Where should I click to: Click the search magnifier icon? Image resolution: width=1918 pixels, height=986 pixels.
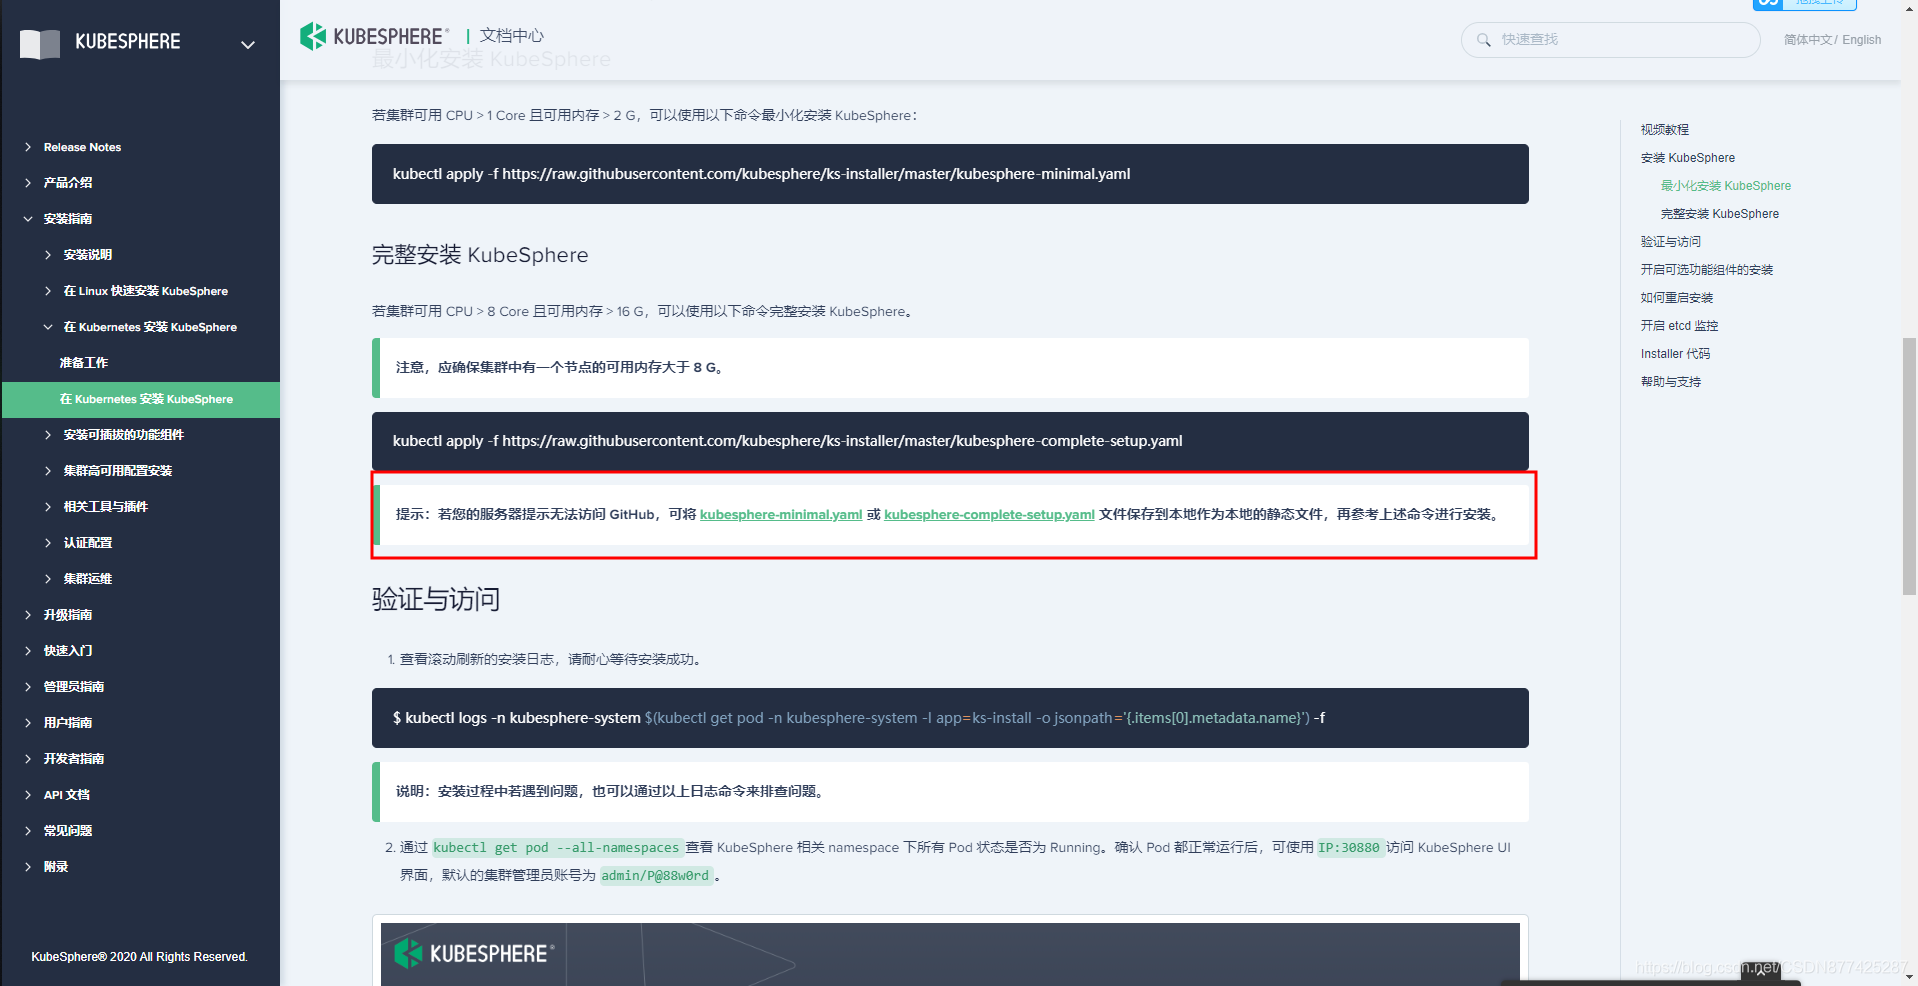(1483, 40)
